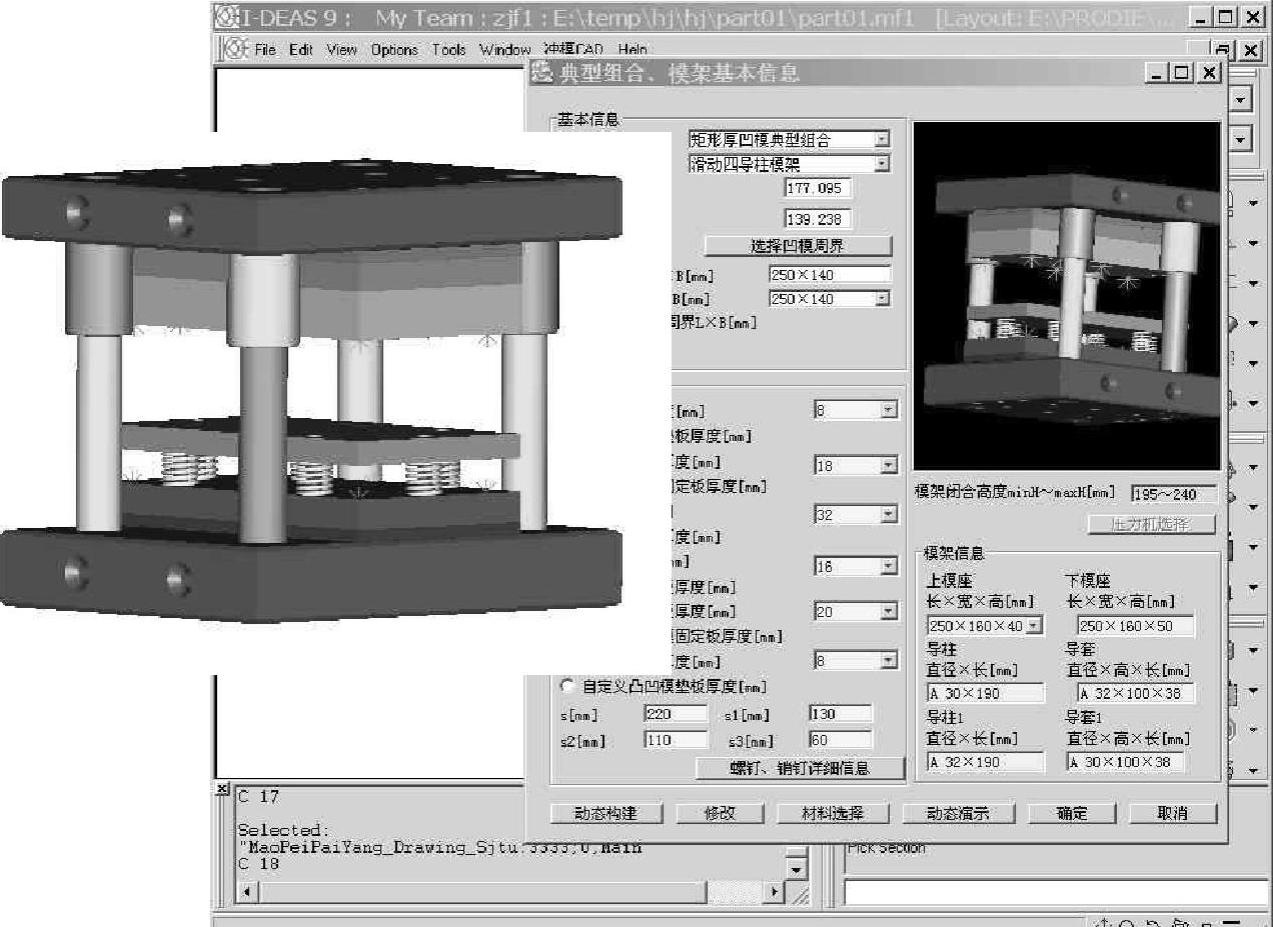
Task: Click the 下模座 250×160×50 field
Action: (1137, 626)
